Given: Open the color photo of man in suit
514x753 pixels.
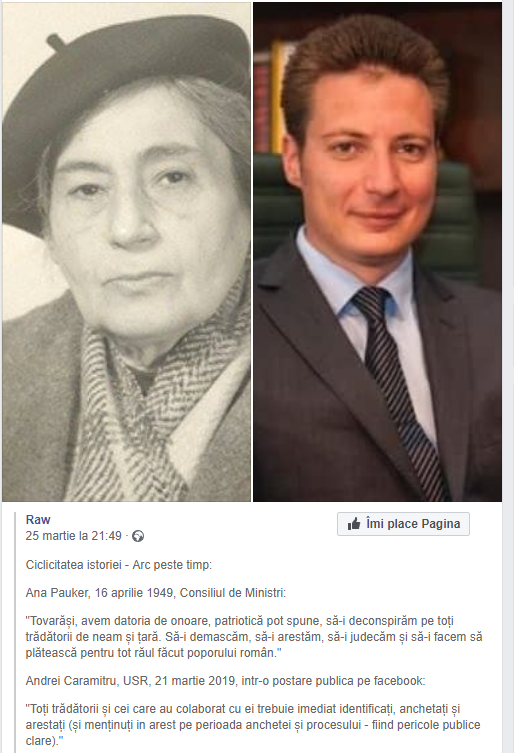Looking at the screenshot, I should point(378,252).
